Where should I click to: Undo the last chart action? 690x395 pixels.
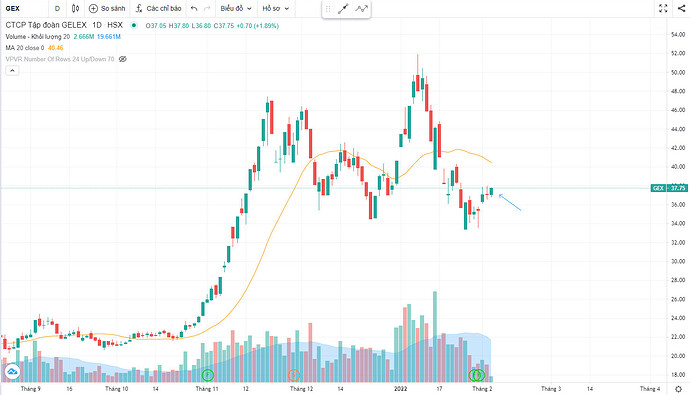pyautogui.click(x=194, y=8)
